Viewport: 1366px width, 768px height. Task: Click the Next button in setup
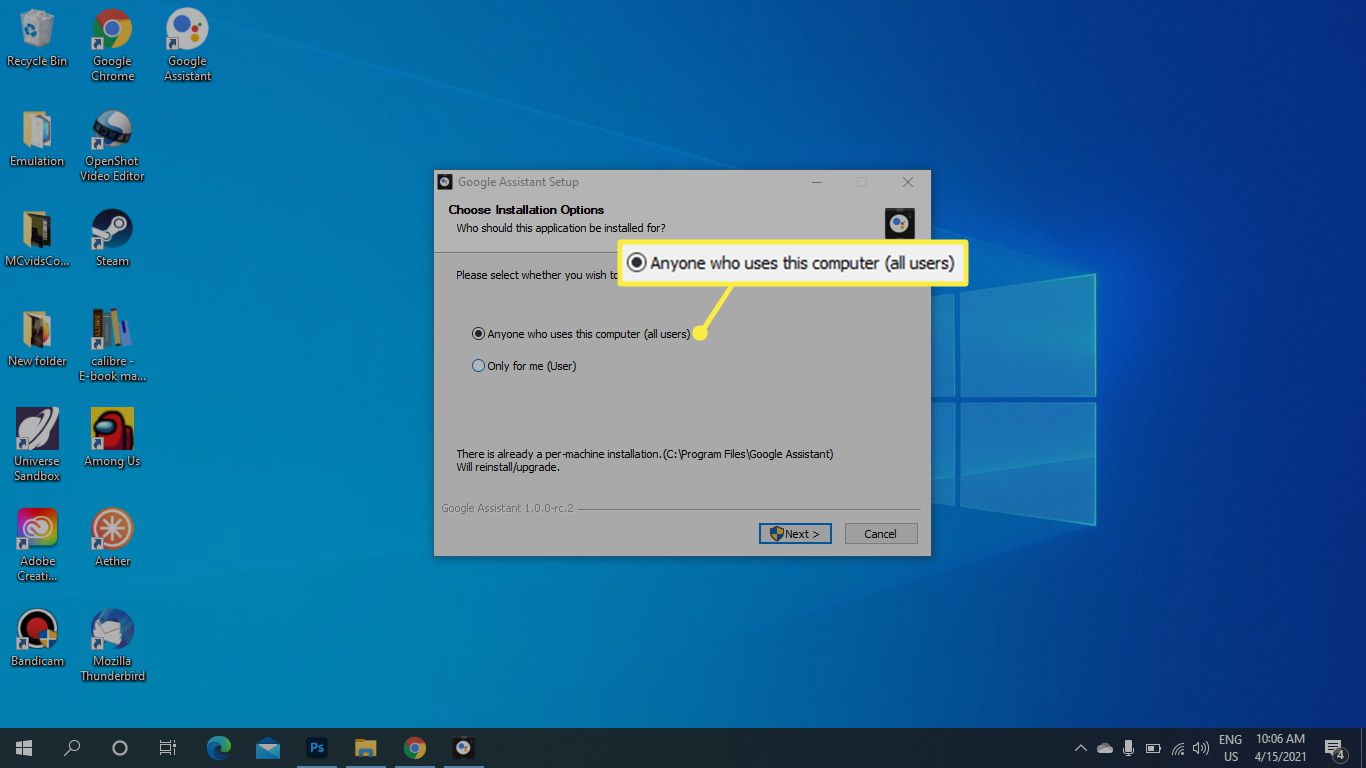click(x=795, y=534)
